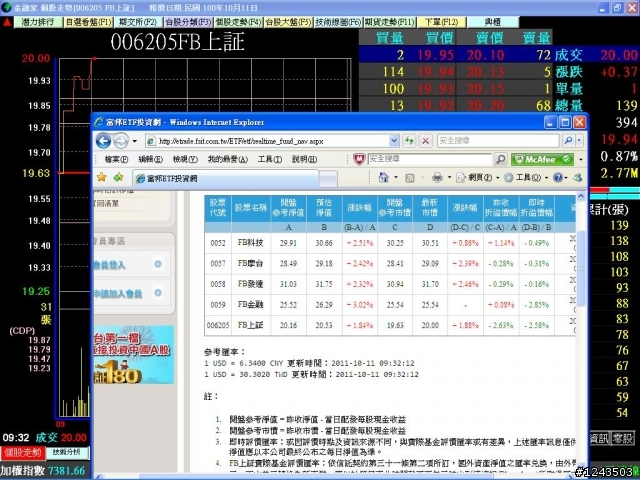The height and width of the screenshot is (480, 640).
Task: Click the 資訊 button in trading window
Action: 600,439
